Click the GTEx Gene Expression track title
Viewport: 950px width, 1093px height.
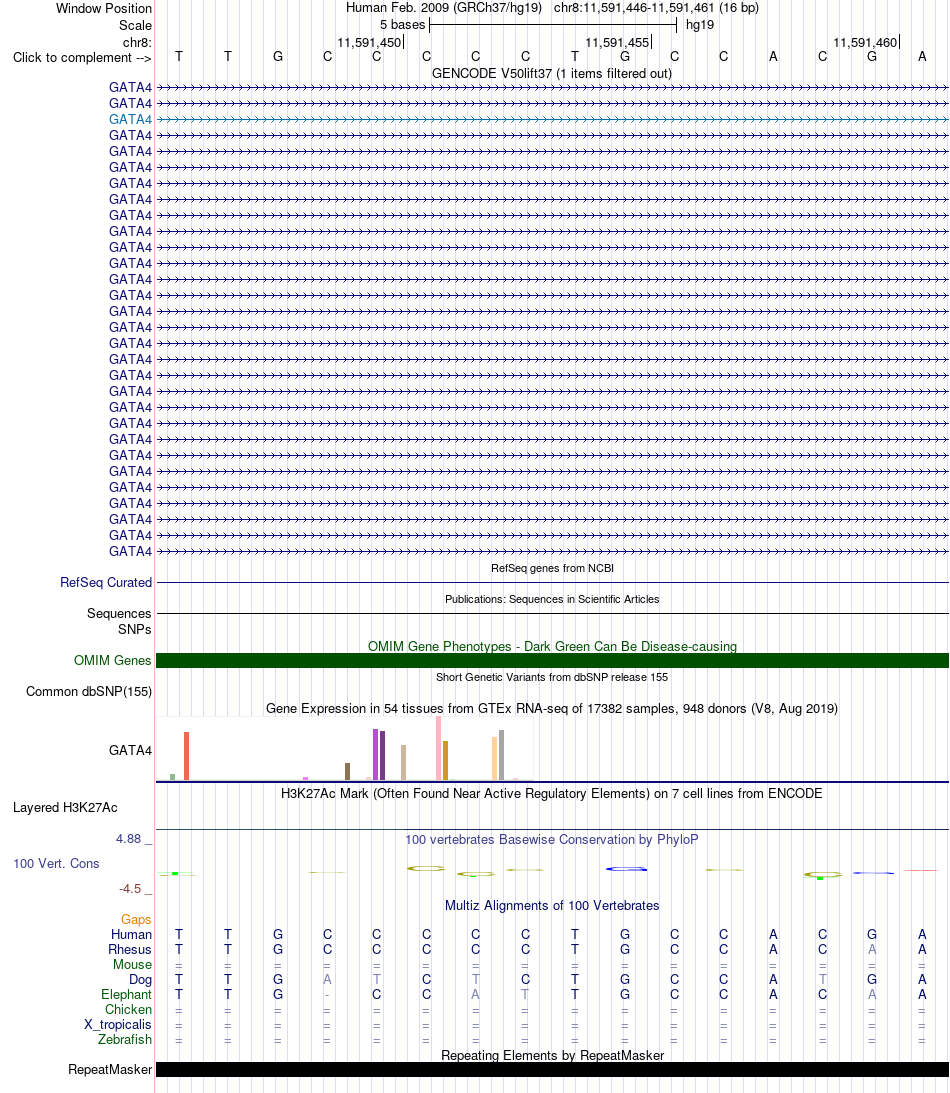coord(552,708)
